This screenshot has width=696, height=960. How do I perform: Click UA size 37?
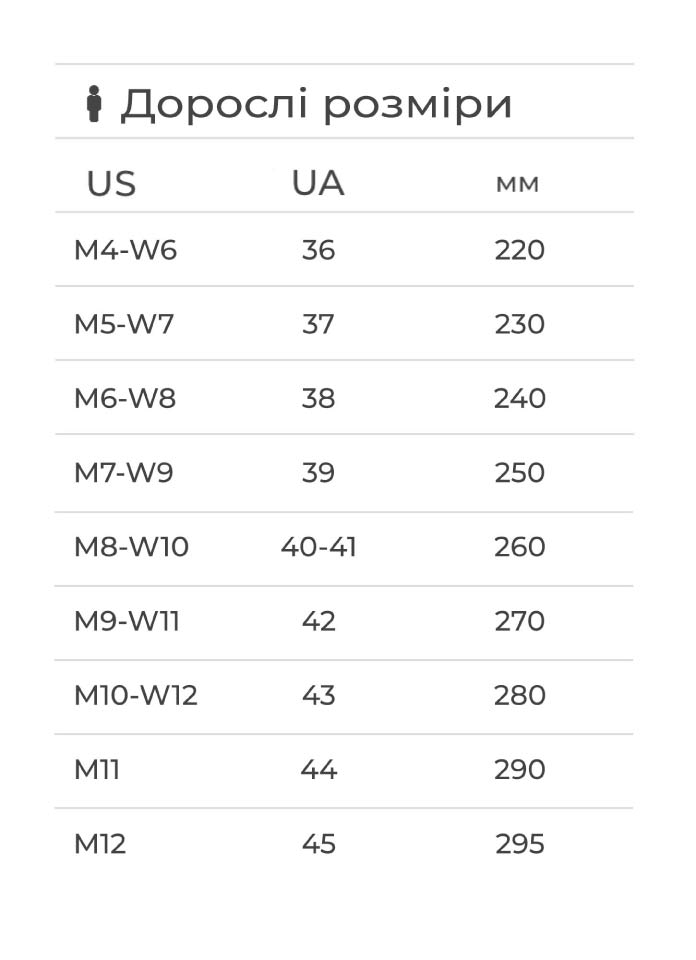[x=318, y=324]
